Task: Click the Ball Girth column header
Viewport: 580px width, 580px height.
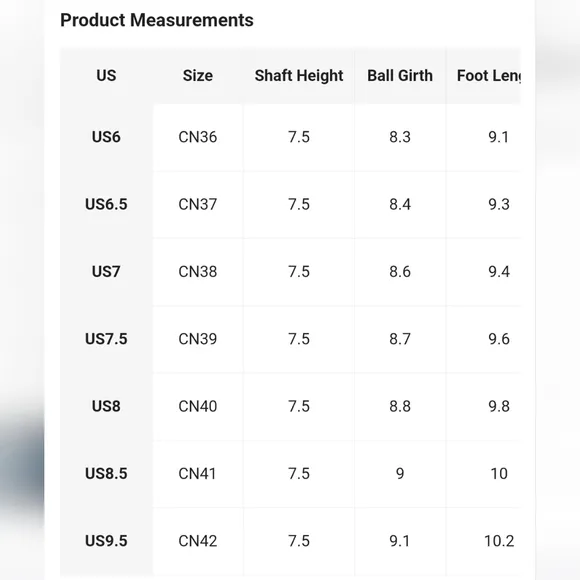Action: click(x=400, y=75)
